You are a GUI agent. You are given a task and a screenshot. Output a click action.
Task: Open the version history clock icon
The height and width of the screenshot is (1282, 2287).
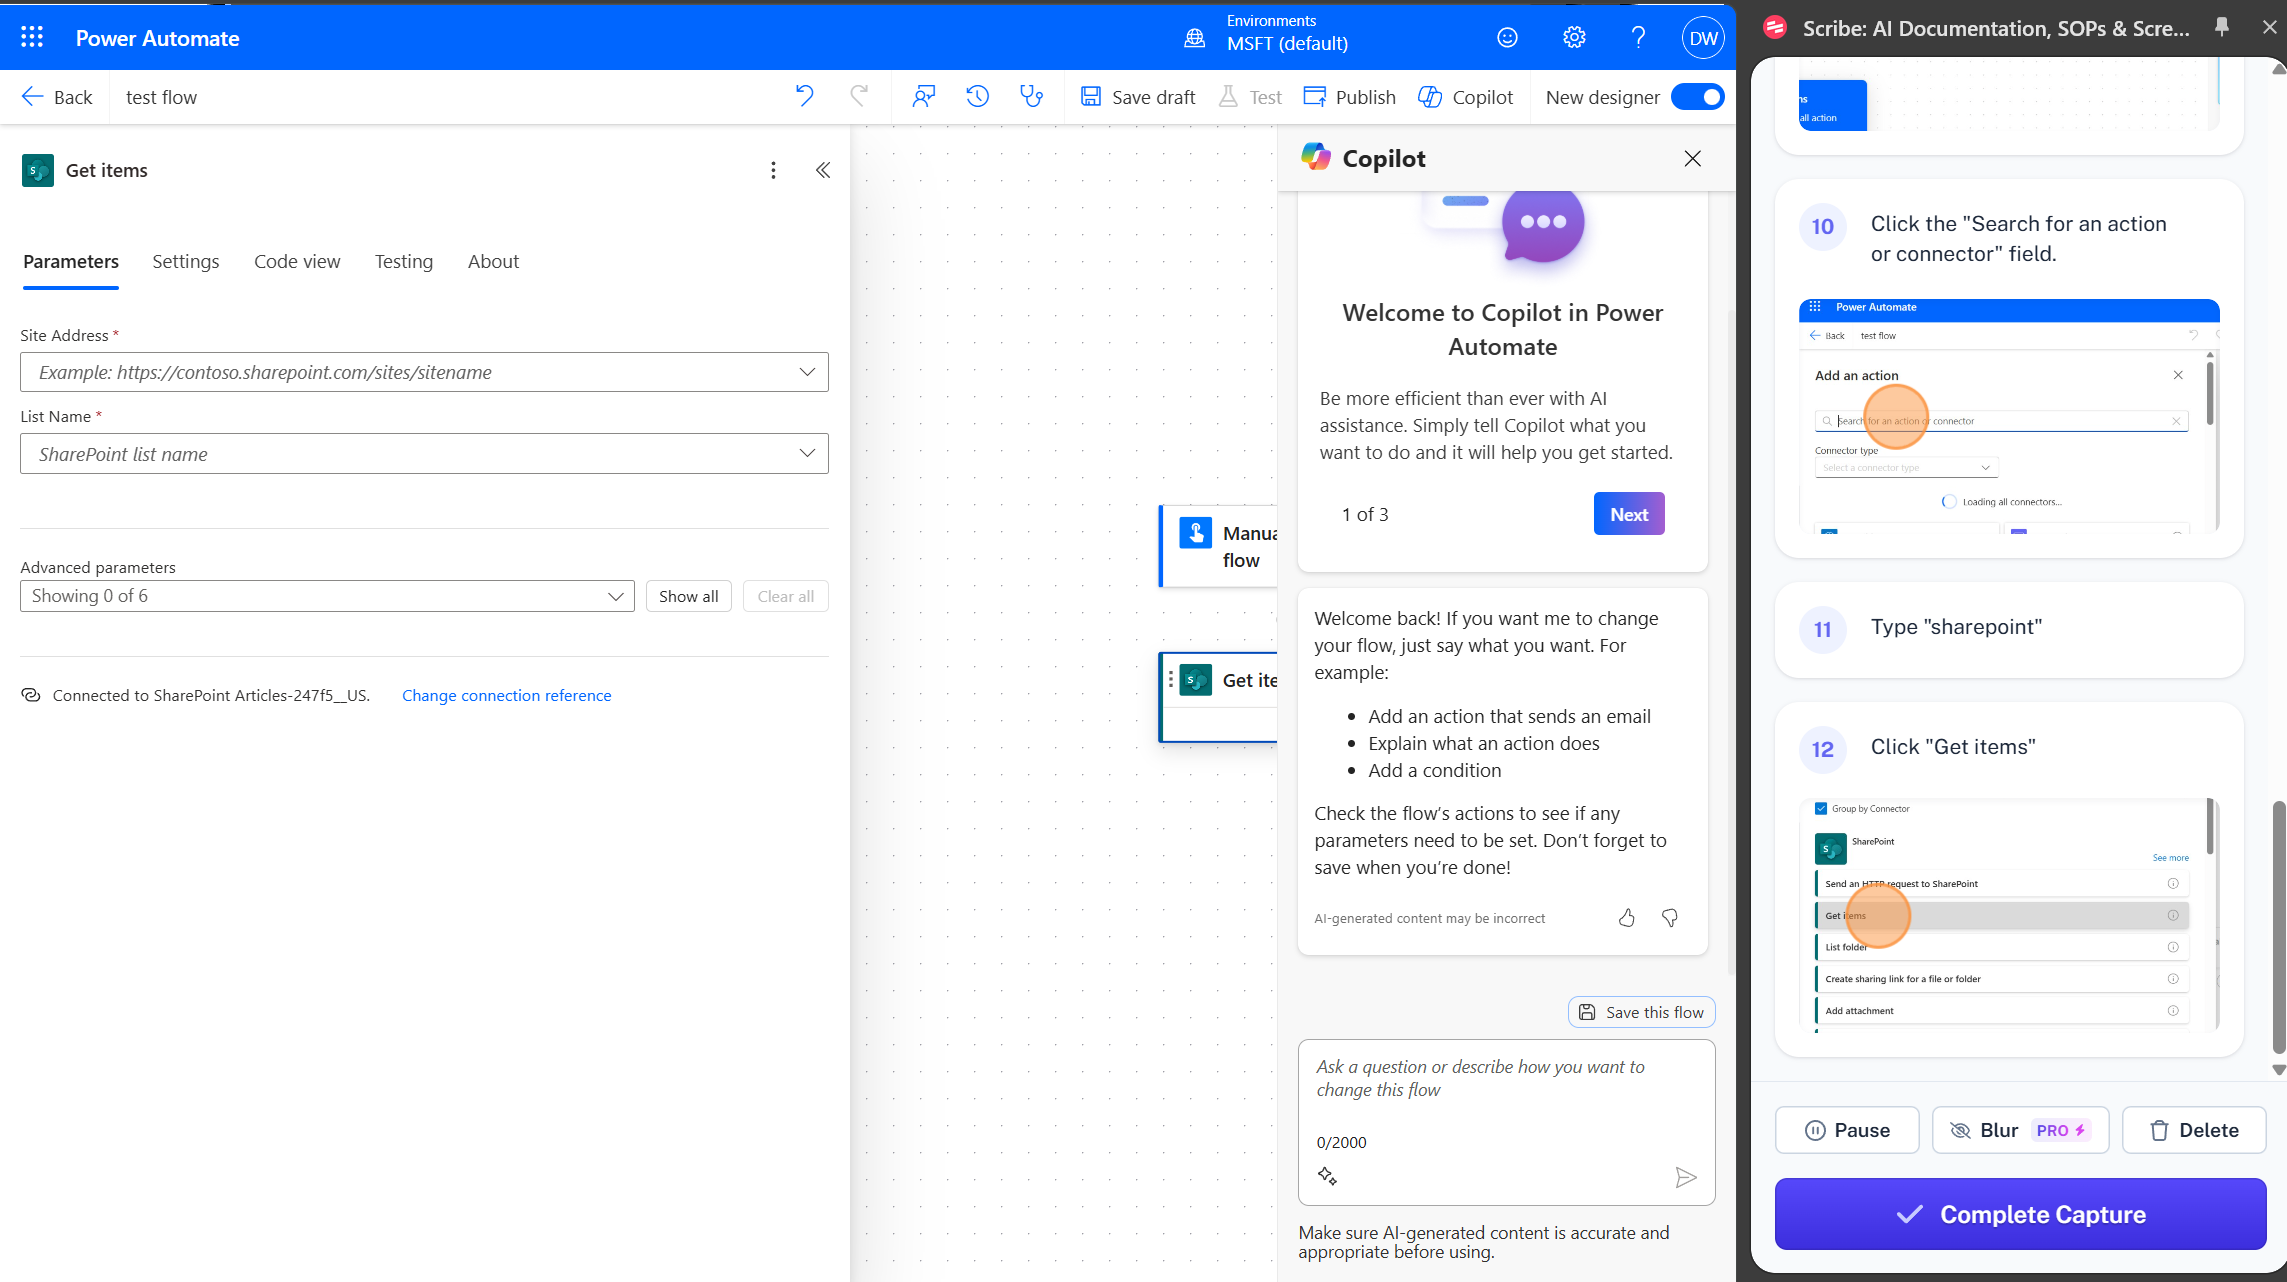click(x=978, y=96)
